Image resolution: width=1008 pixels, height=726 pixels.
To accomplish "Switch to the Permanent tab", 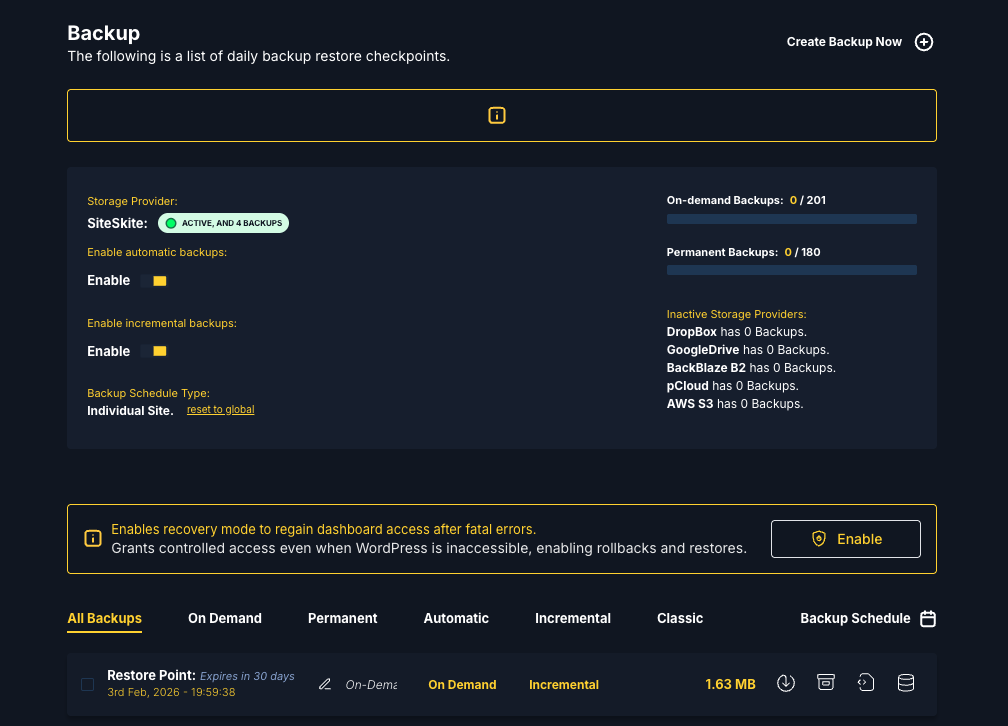I will click(343, 619).
